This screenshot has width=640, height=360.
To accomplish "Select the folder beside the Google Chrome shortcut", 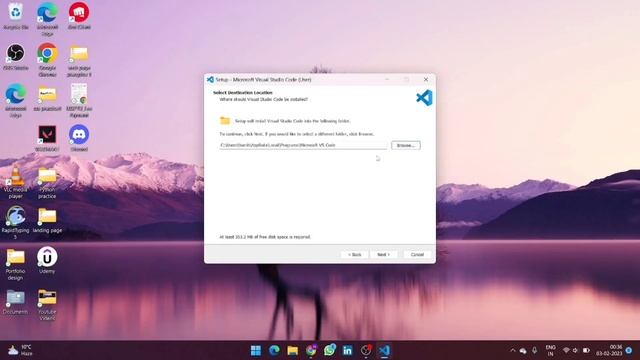I will (x=79, y=59).
